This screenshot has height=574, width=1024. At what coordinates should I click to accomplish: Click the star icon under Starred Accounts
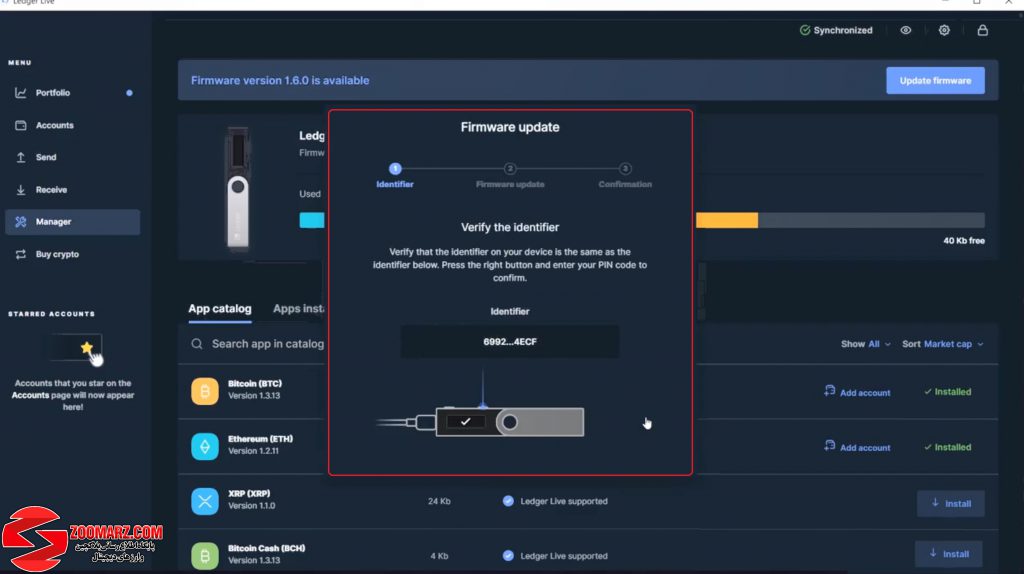[86, 347]
